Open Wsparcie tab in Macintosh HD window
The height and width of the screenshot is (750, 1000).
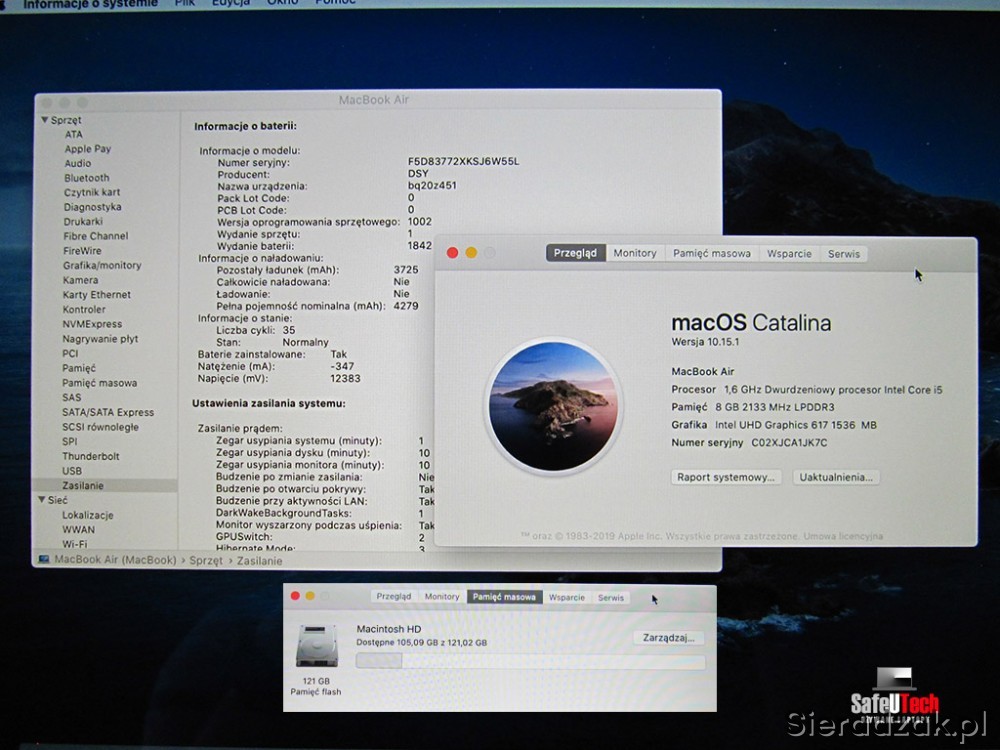(567, 597)
